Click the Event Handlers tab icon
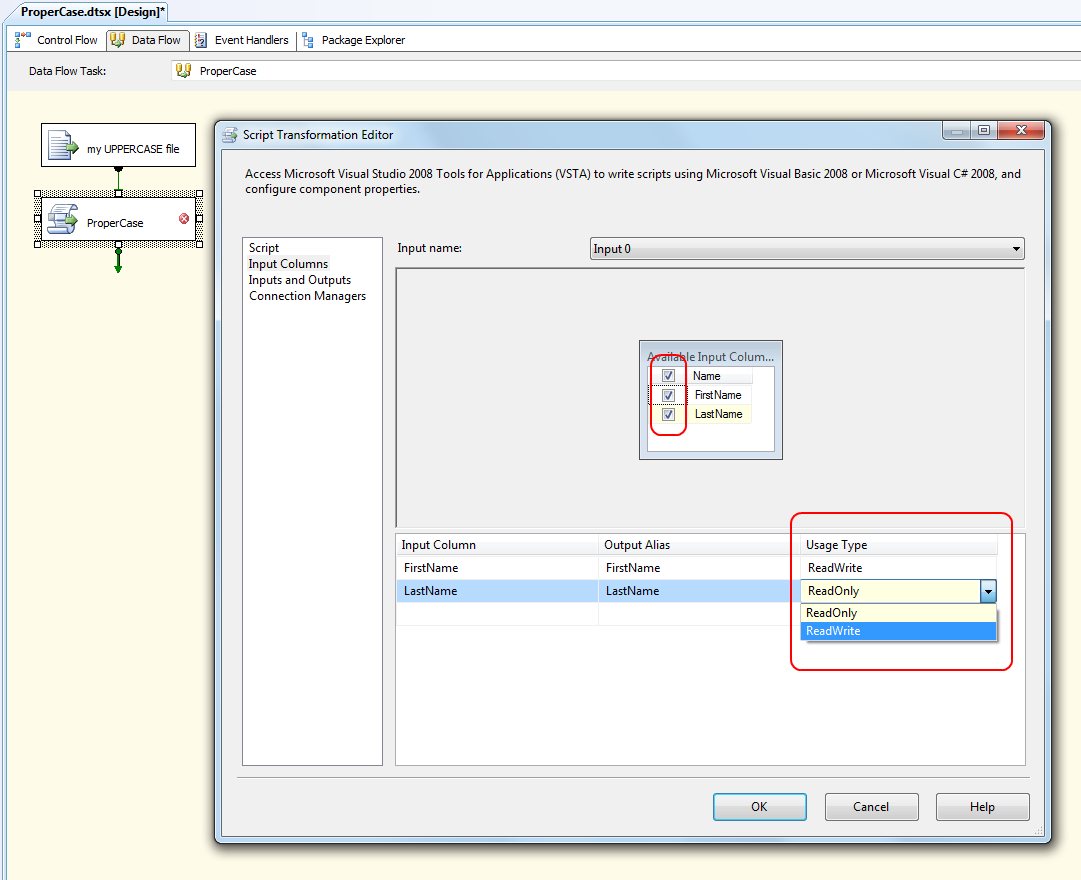Screen dimensions: 1081x880 click(201, 40)
